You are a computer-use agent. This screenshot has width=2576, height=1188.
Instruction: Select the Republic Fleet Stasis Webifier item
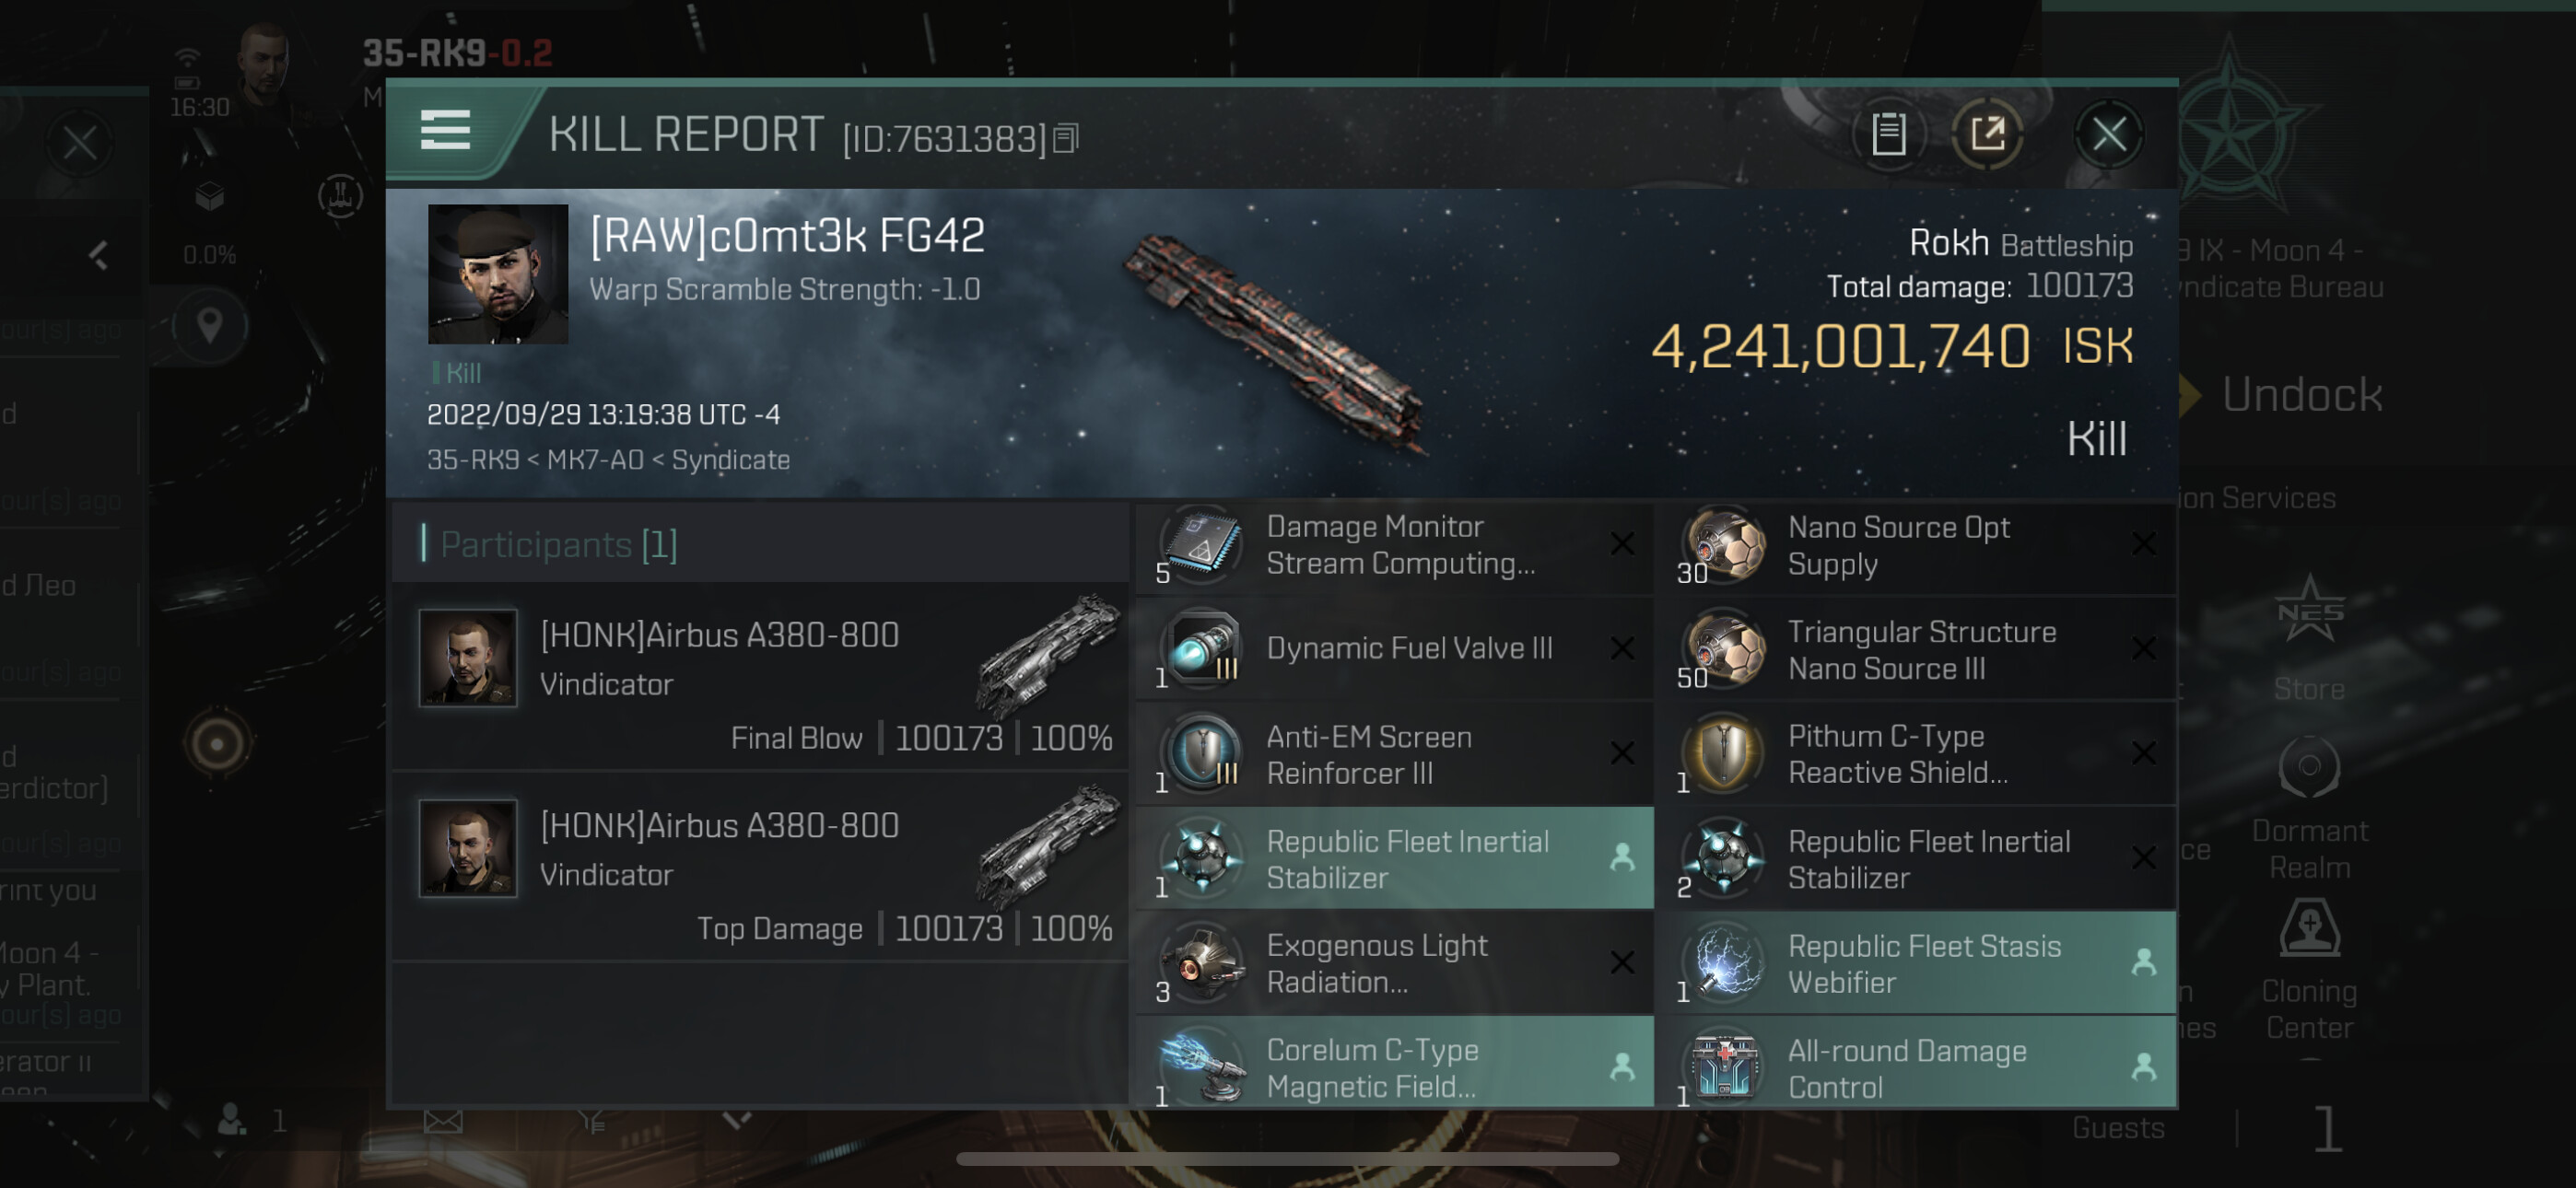[1915, 963]
